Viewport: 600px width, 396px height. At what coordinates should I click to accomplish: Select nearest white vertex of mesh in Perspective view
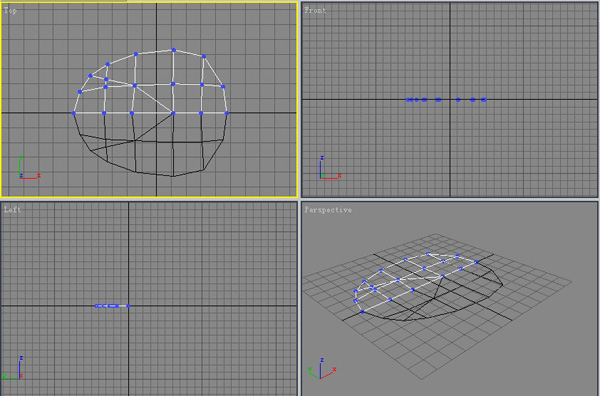click(362, 312)
